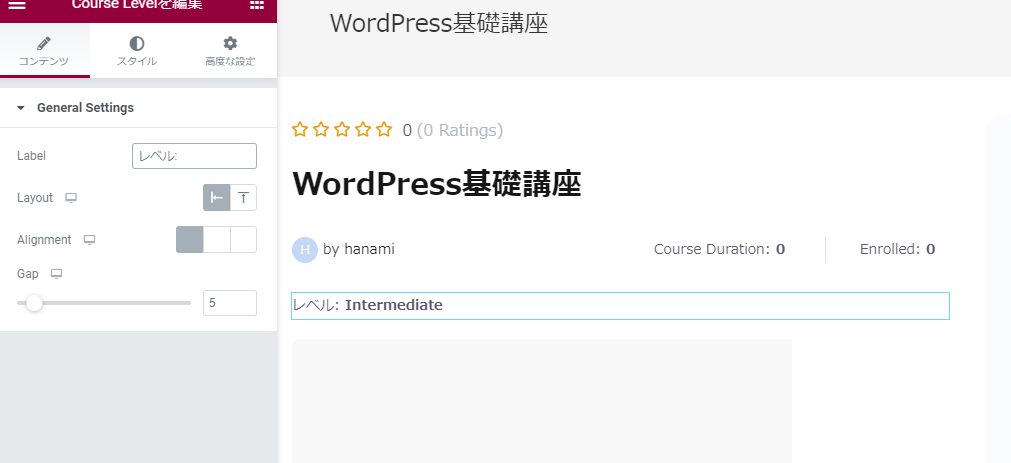Click the Label text field

194,156
